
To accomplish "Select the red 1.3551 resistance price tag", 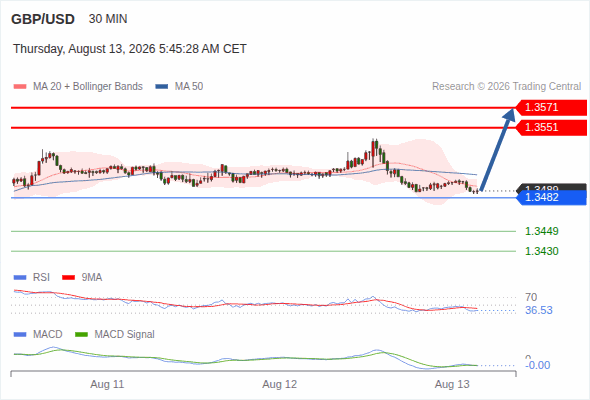I will 551,128.
